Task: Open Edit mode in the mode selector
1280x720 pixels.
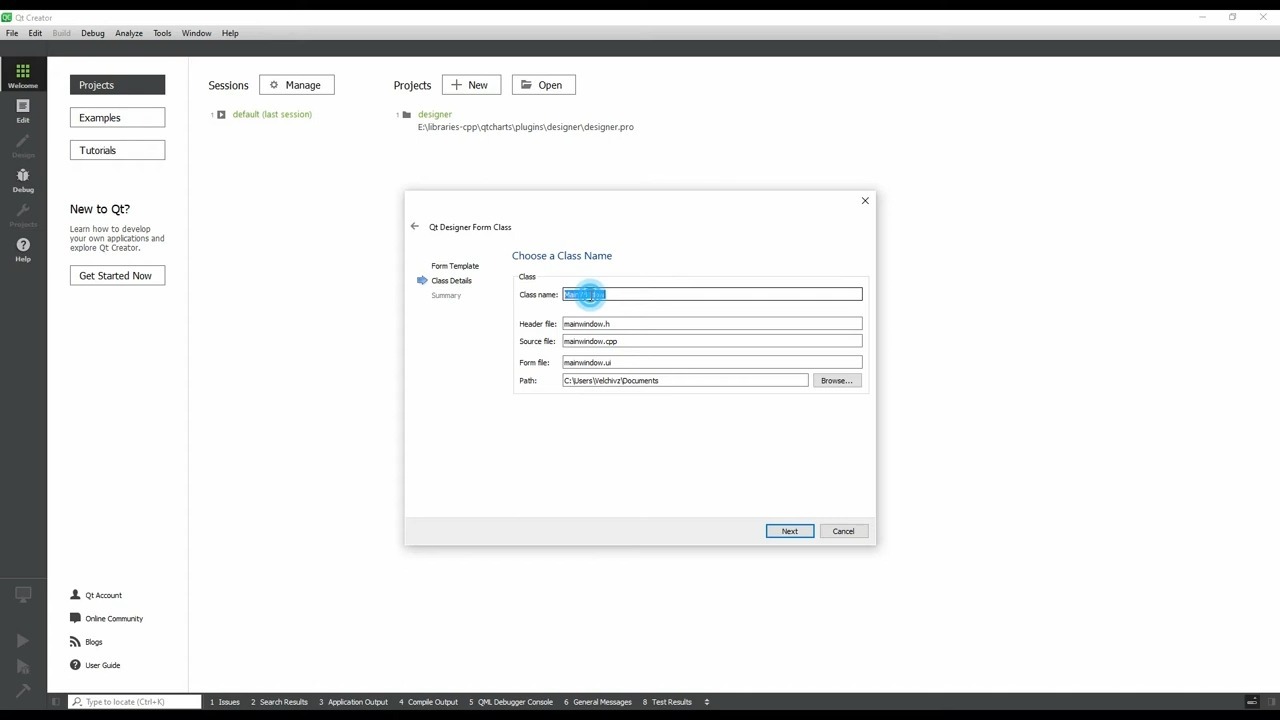Action: [23, 110]
